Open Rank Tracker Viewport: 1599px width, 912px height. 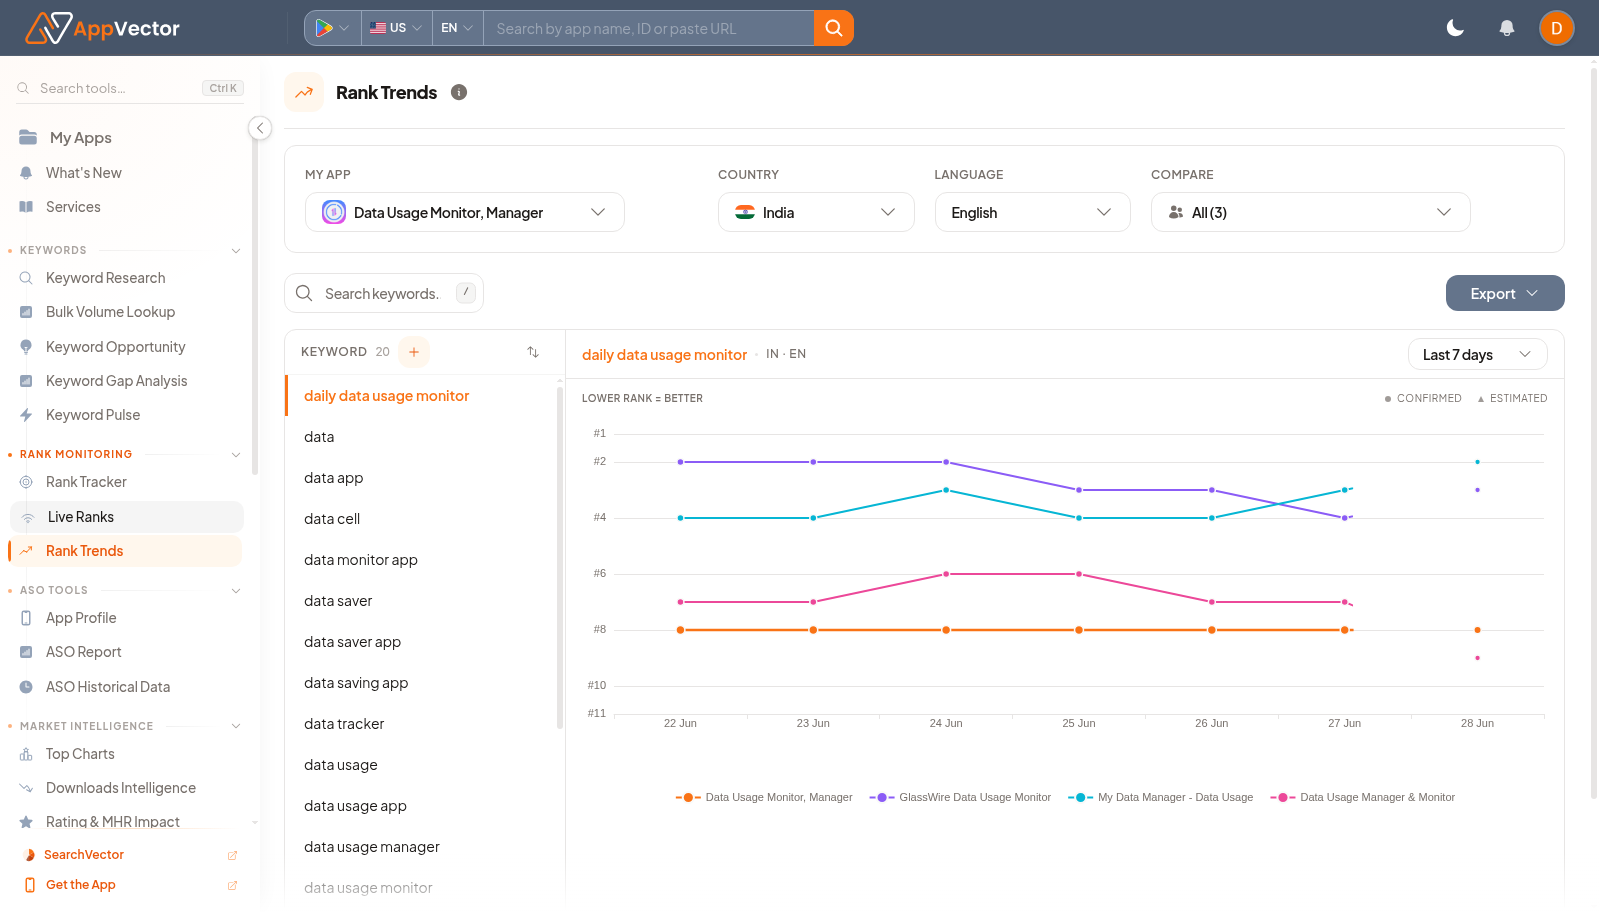pos(86,482)
